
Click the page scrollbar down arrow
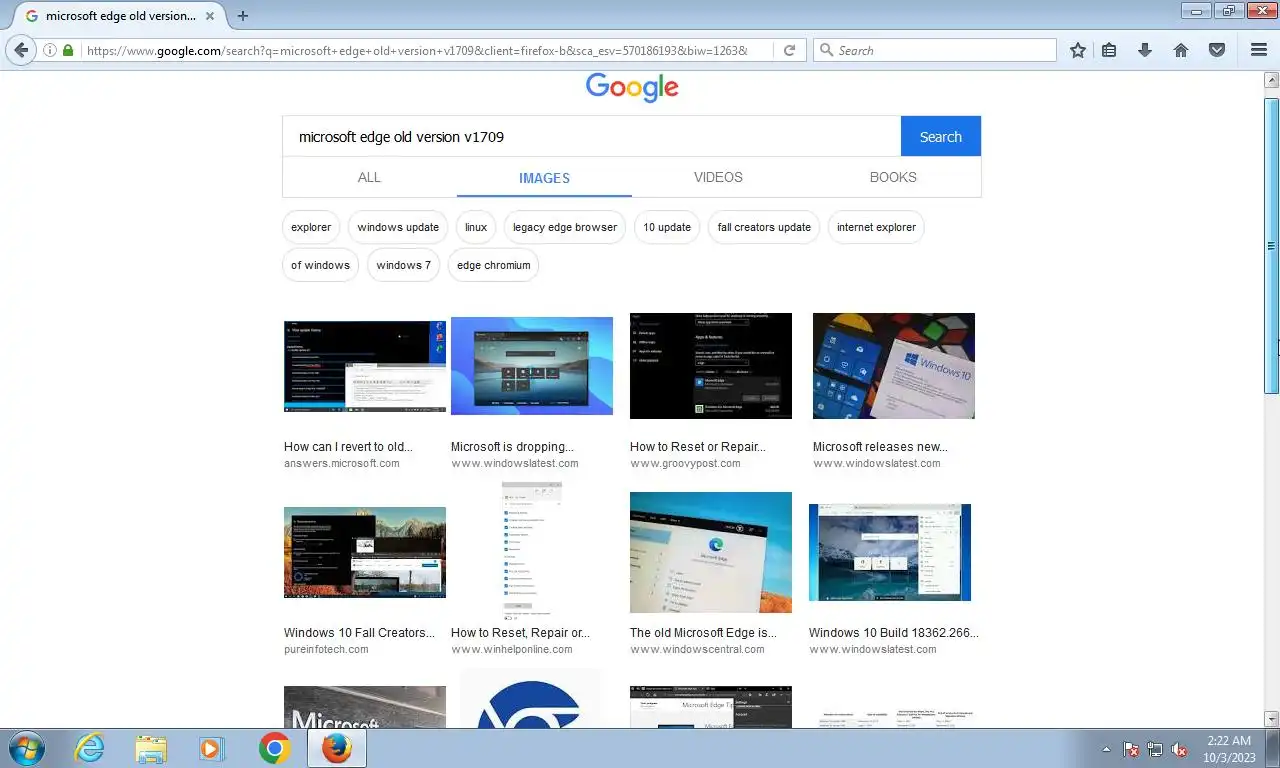pos(1272,719)
